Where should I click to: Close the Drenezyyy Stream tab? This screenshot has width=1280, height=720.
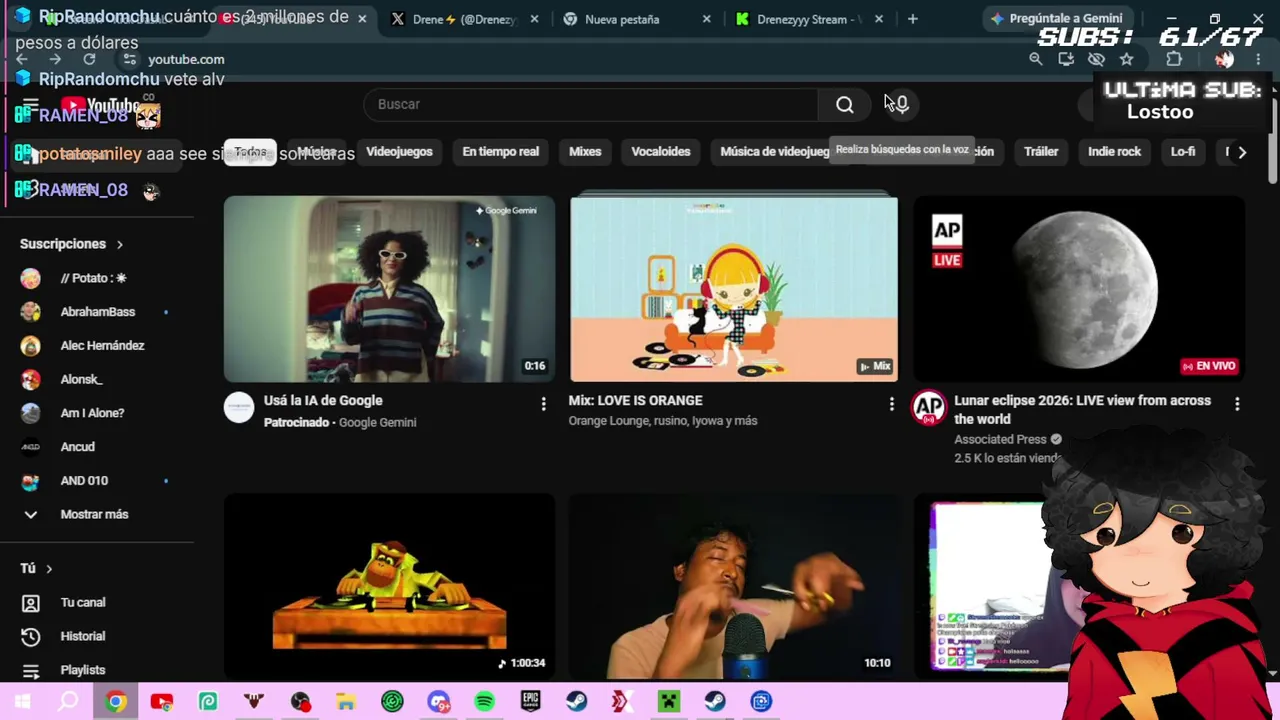click(879, 19)
